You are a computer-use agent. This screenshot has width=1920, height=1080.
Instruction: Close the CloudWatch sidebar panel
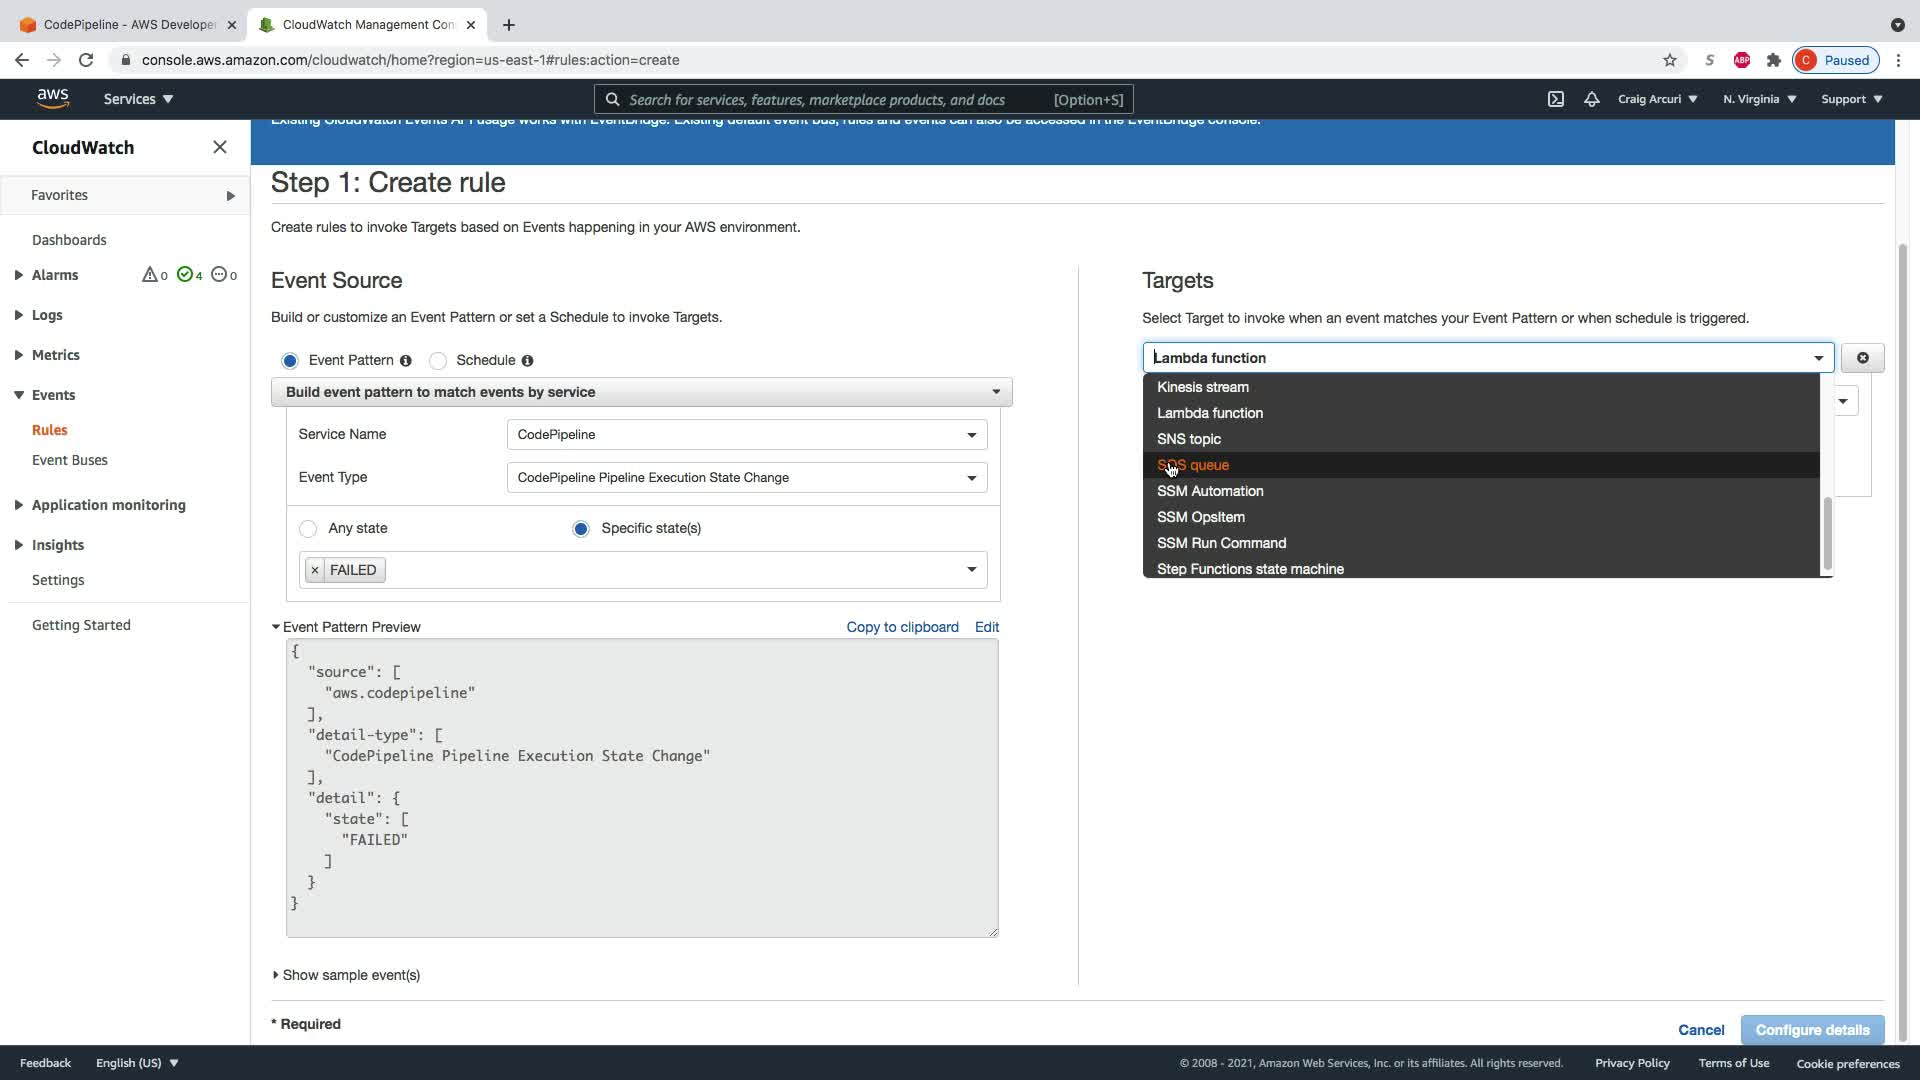(x=220, y=147)
